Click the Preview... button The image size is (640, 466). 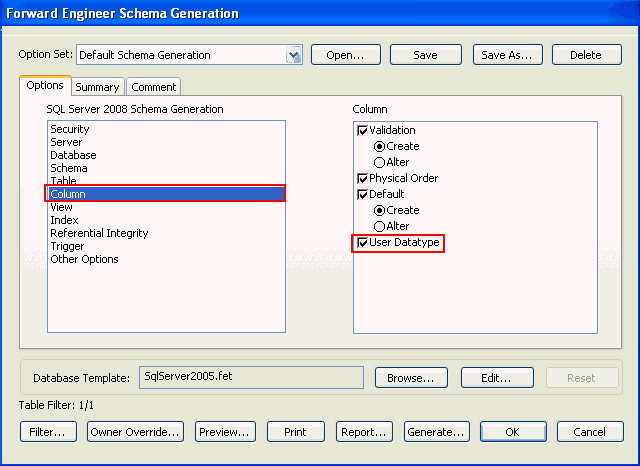pos(225,432)
